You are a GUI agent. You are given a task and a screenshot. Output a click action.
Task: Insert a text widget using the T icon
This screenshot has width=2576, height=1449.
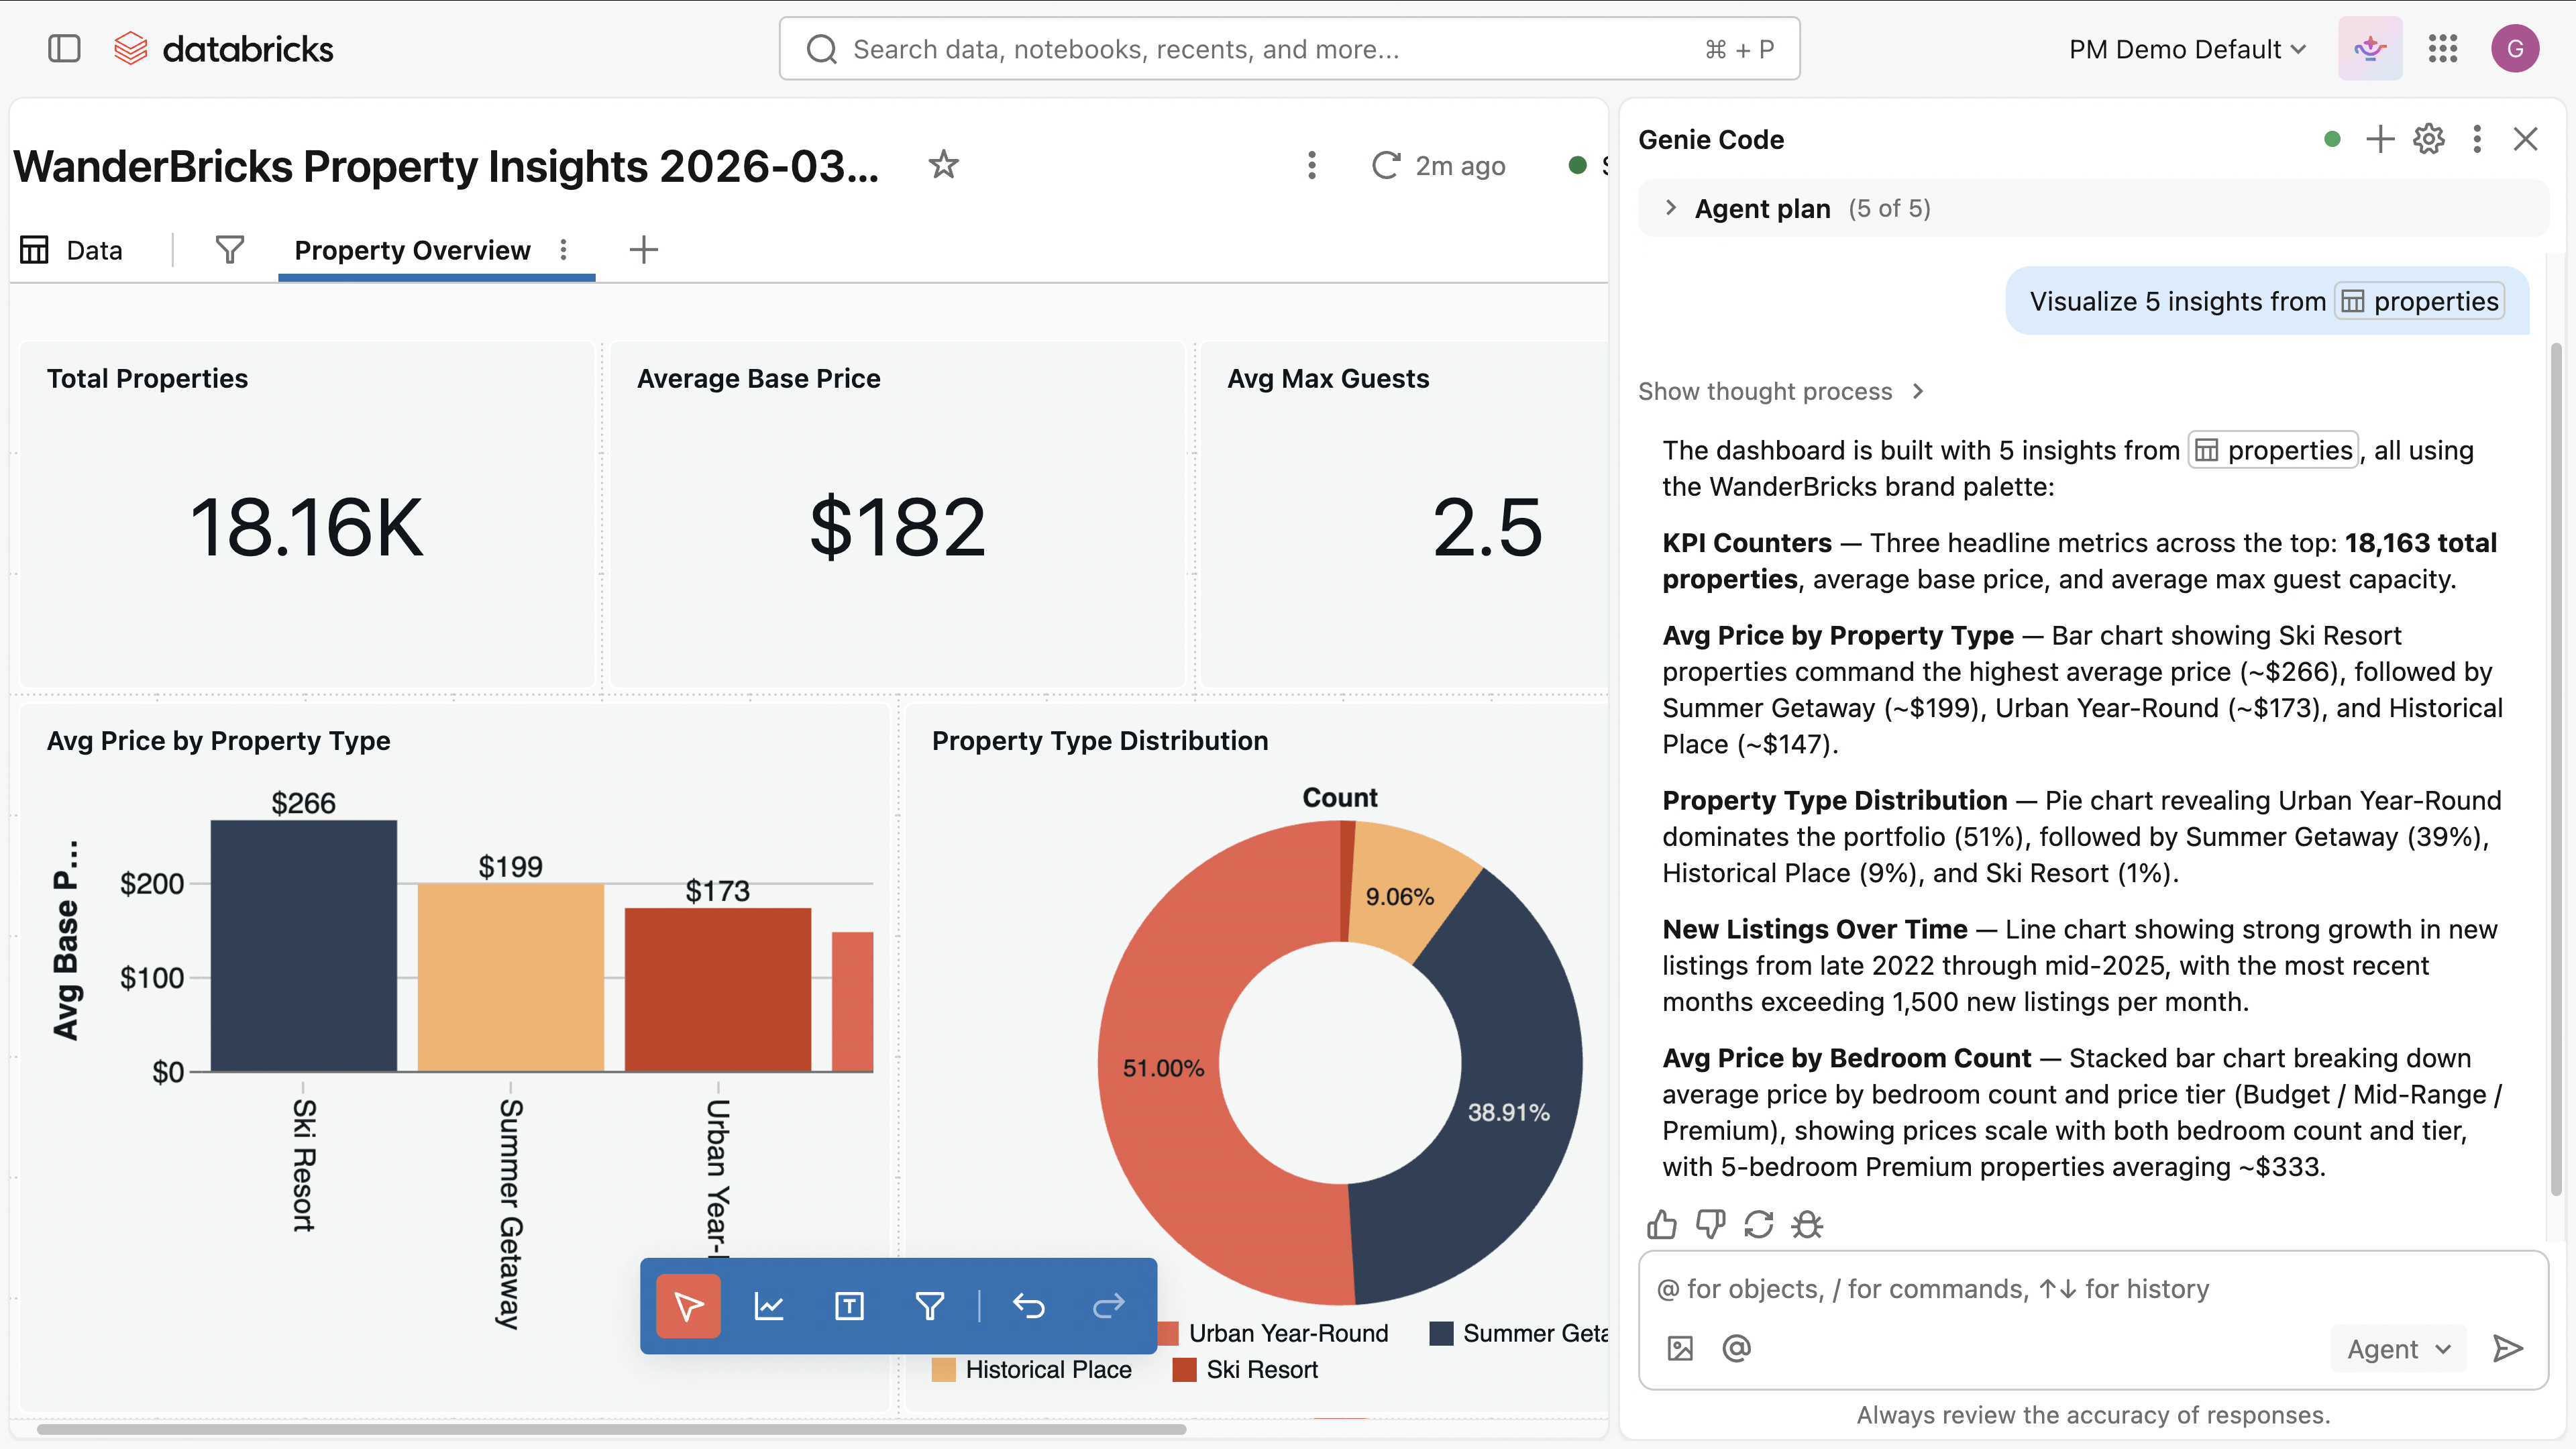coord(848,1306)
